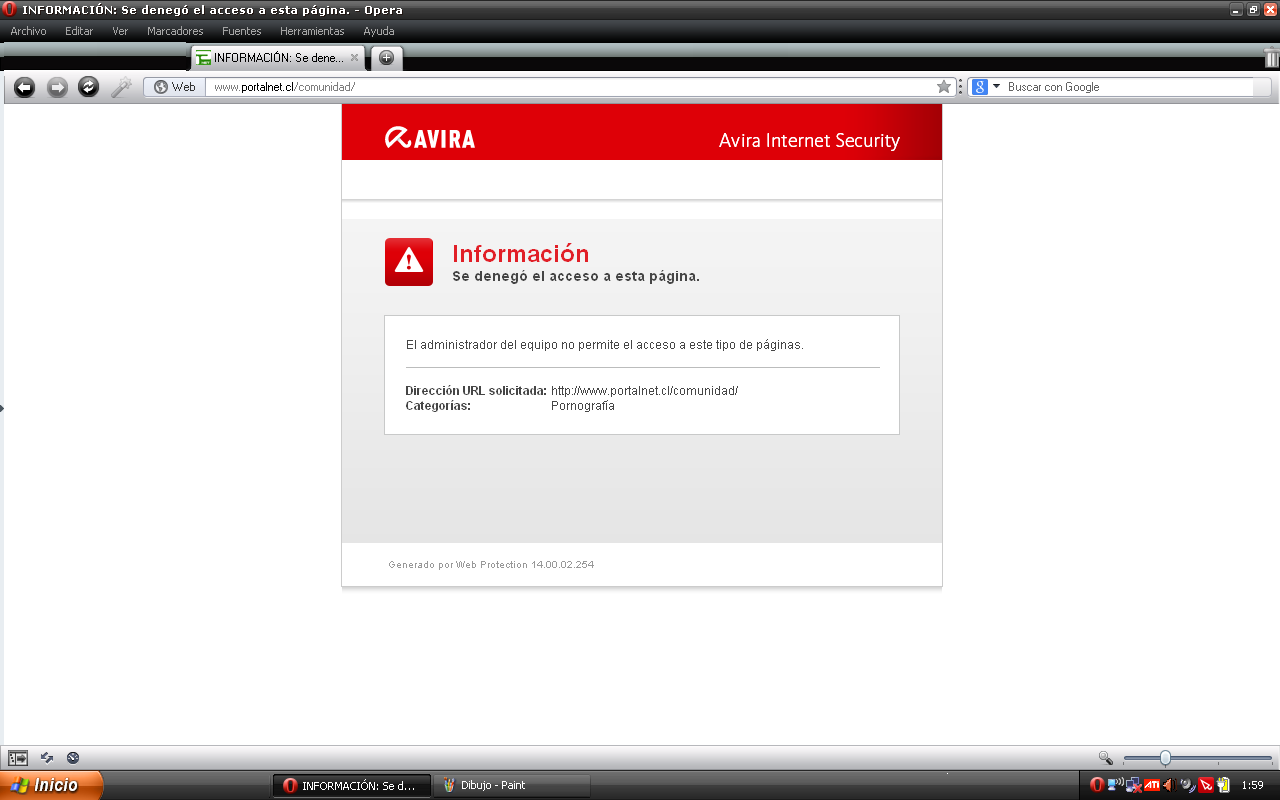Screen dimensions: 1280x800
Task: Click 'Generado por Web Protection 14.00.02.254' footer
Action: pos(491,565)
